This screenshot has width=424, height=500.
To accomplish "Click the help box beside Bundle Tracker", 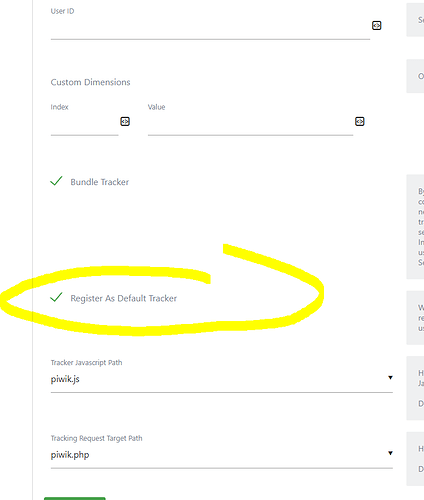I will tap(415, 227).
